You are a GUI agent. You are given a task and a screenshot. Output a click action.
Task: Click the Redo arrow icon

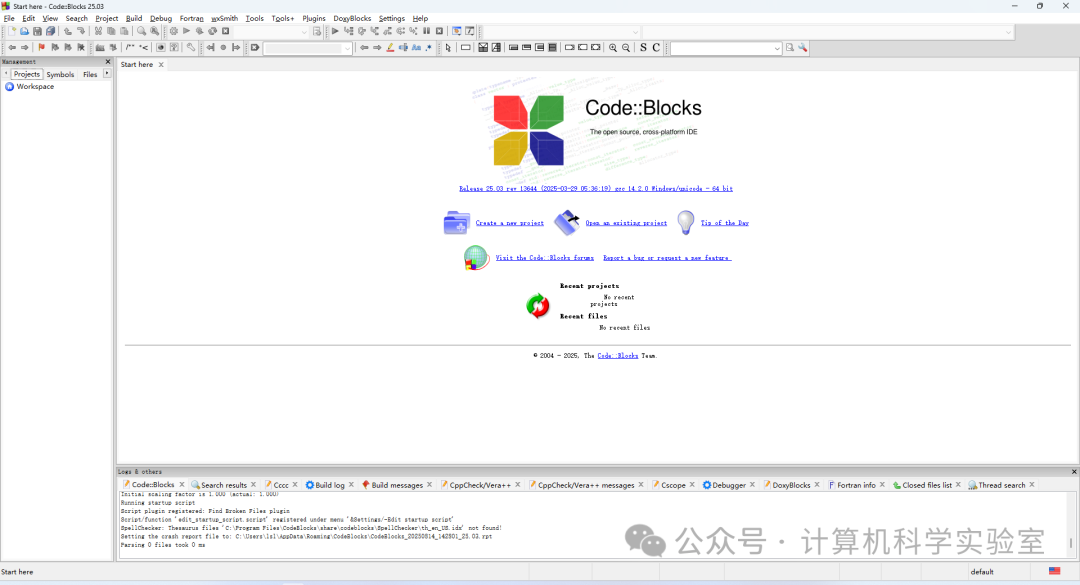(81, 32)
